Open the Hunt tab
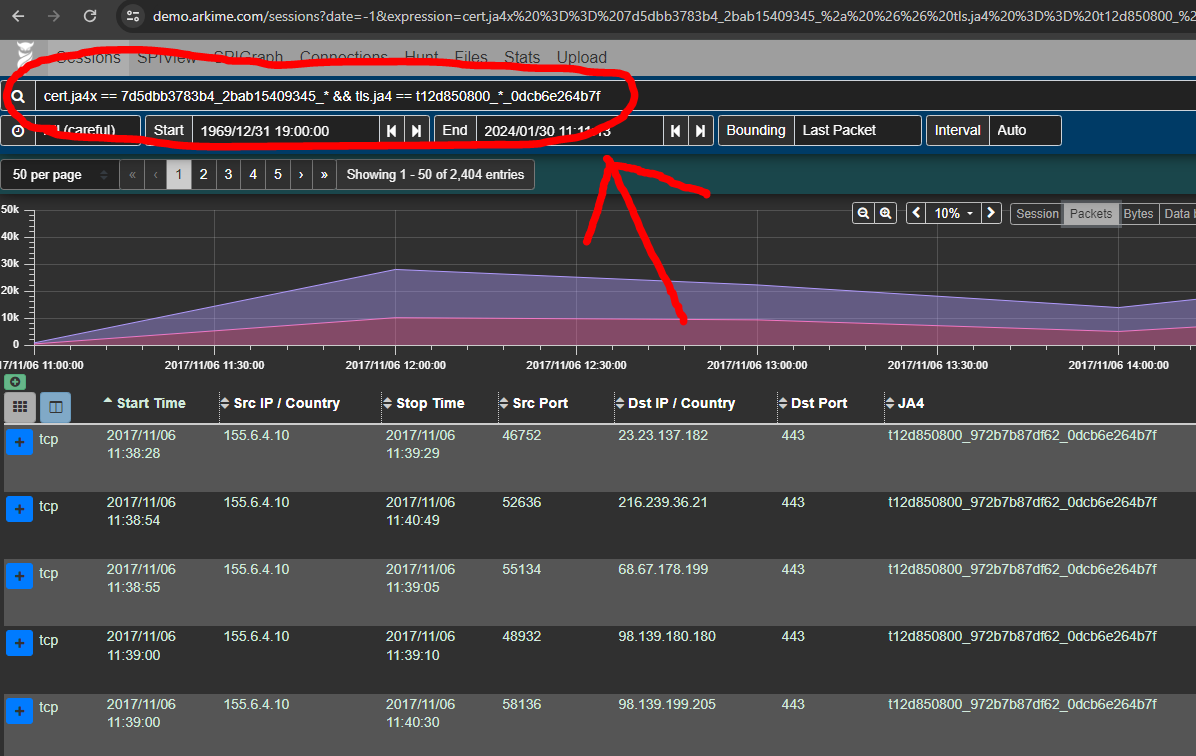This screenshot has width=1196, height=756. tap(422, 57)
